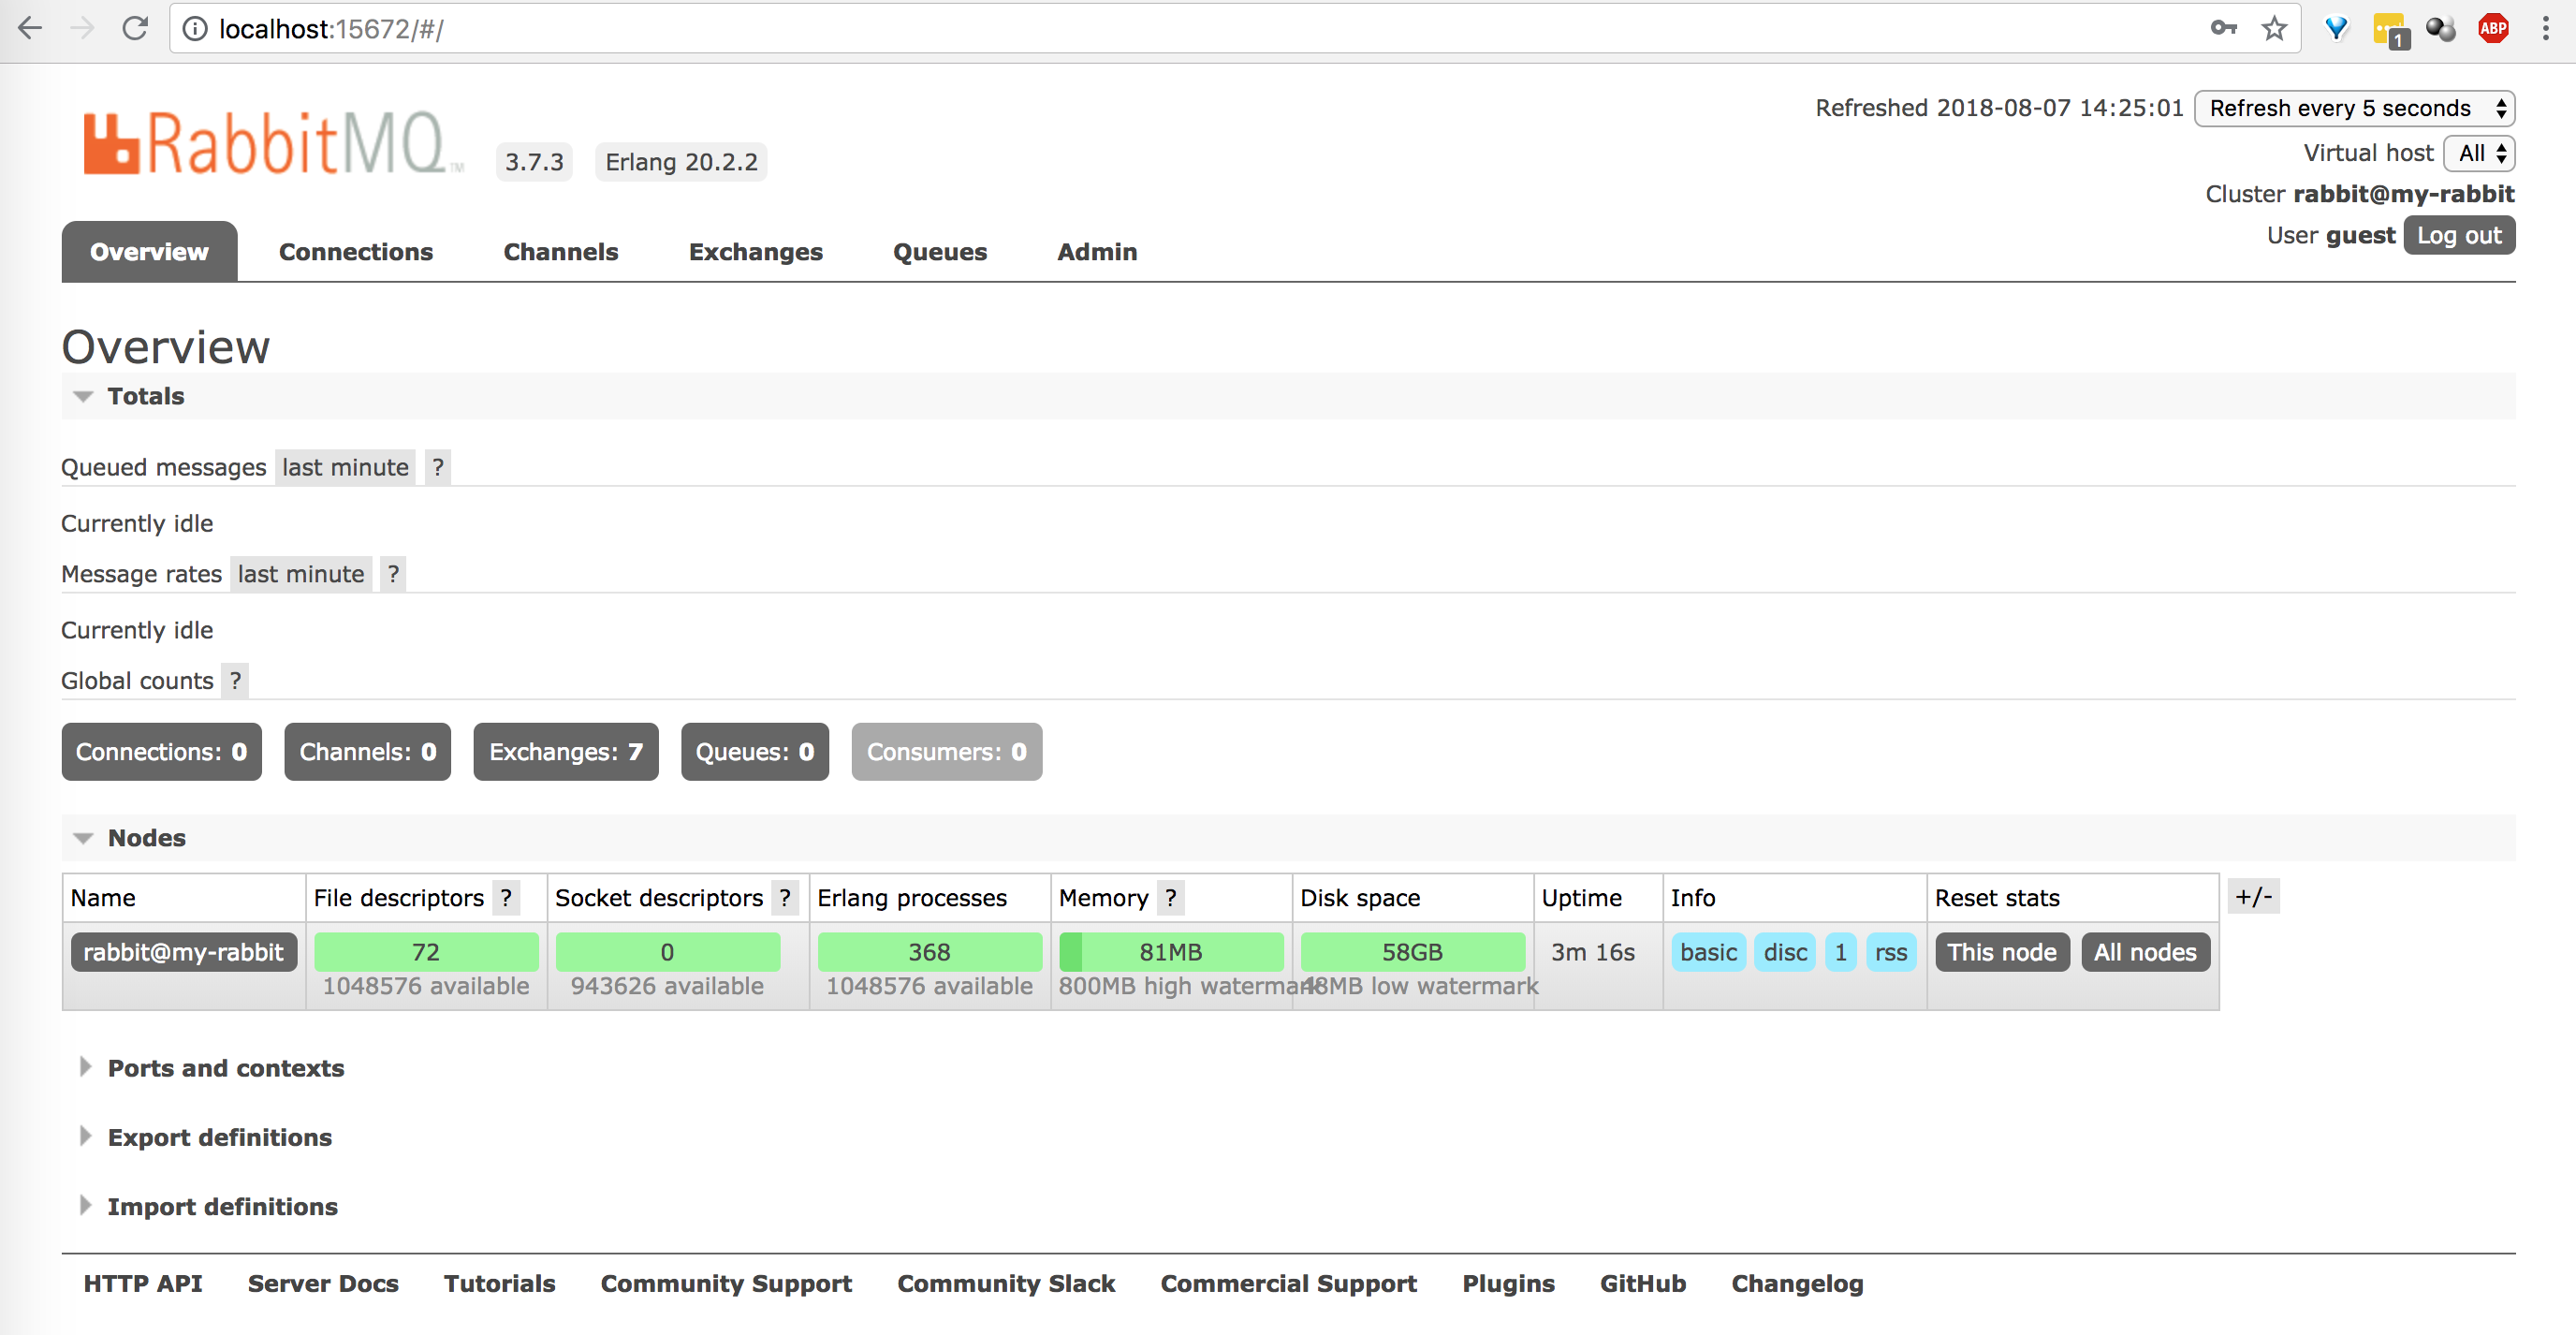Click the help icon beside Global counts
Viewport: 2576px width, 1335px height.
235,681
